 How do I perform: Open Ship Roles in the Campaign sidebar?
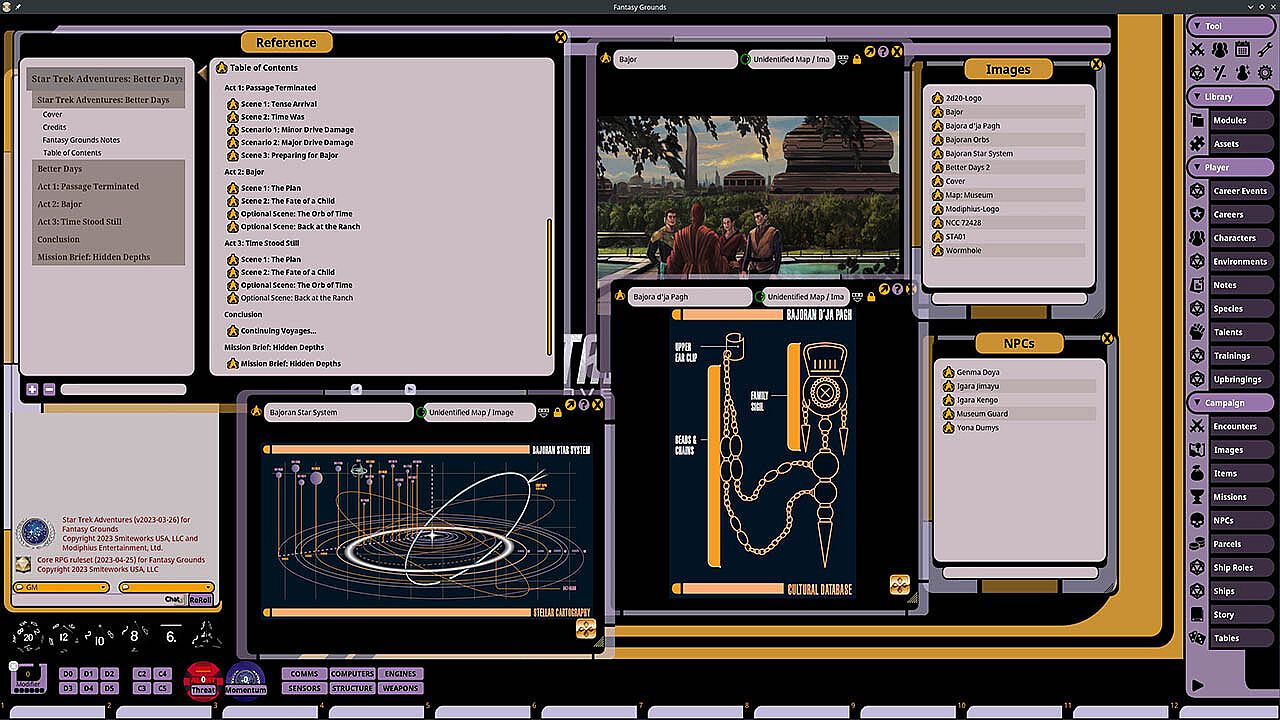(1229, 568)
